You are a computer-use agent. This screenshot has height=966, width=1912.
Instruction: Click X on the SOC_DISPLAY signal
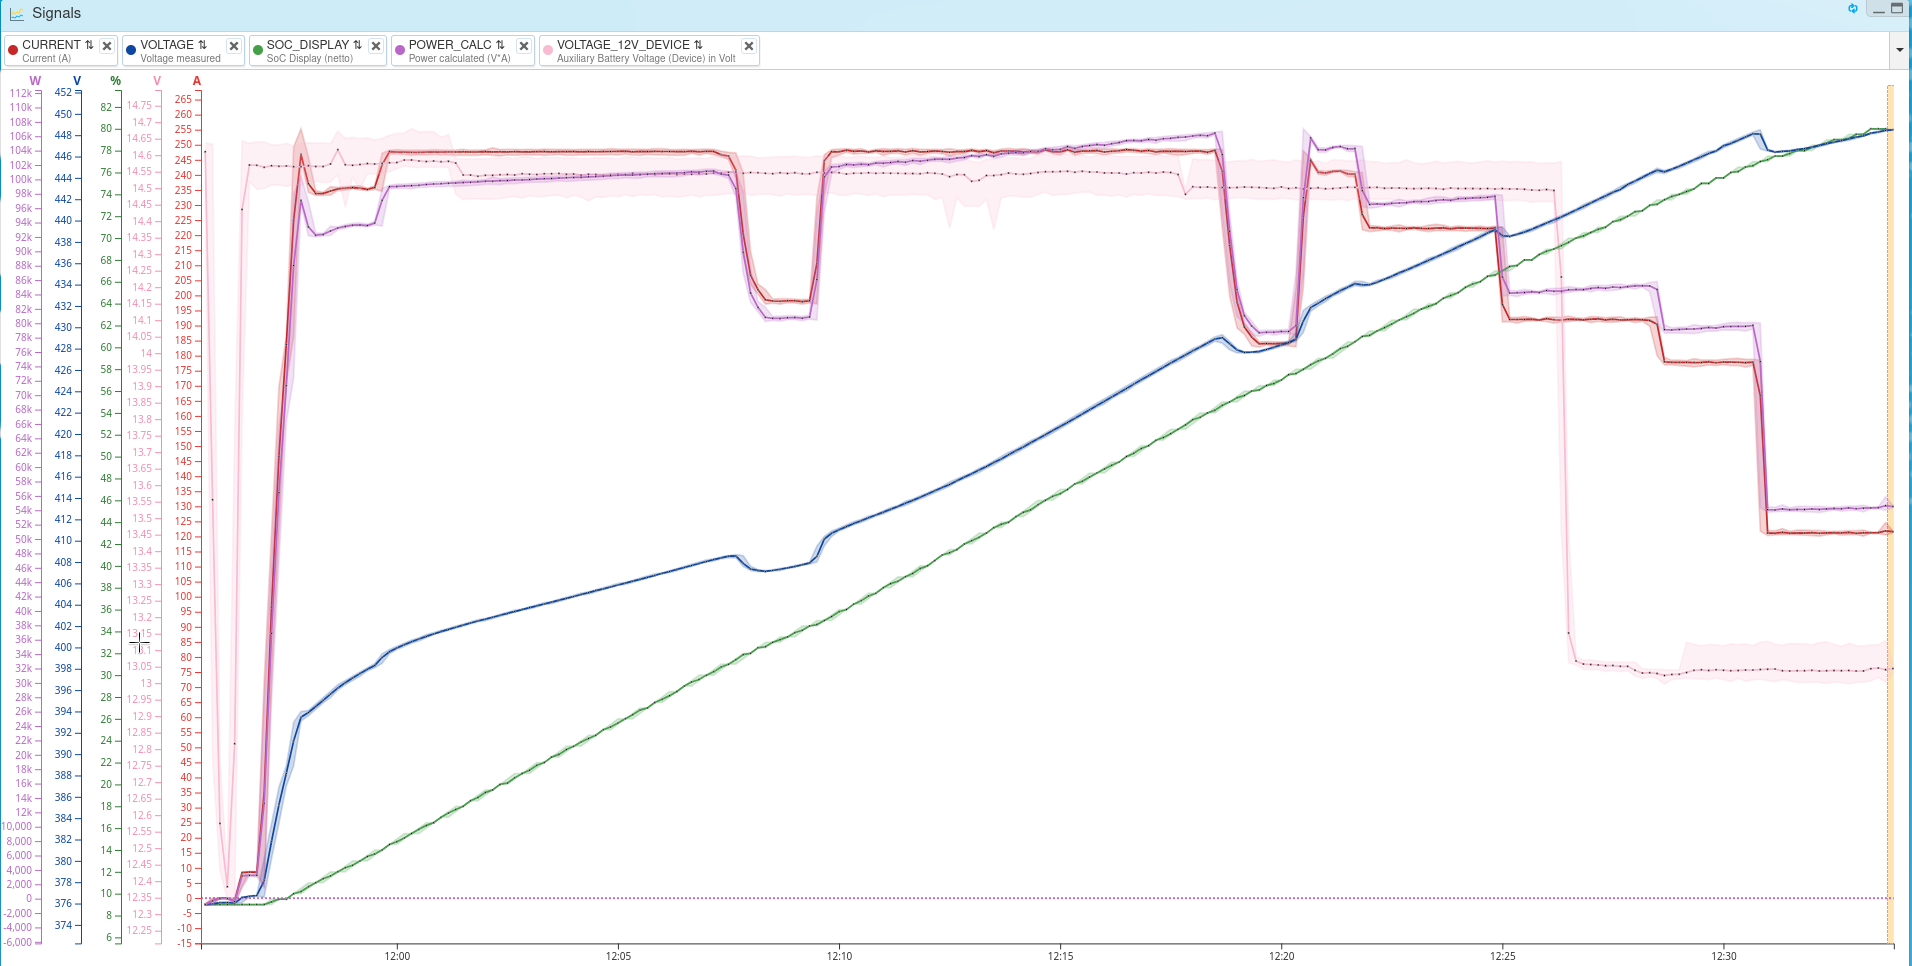(x=376, y=46)
